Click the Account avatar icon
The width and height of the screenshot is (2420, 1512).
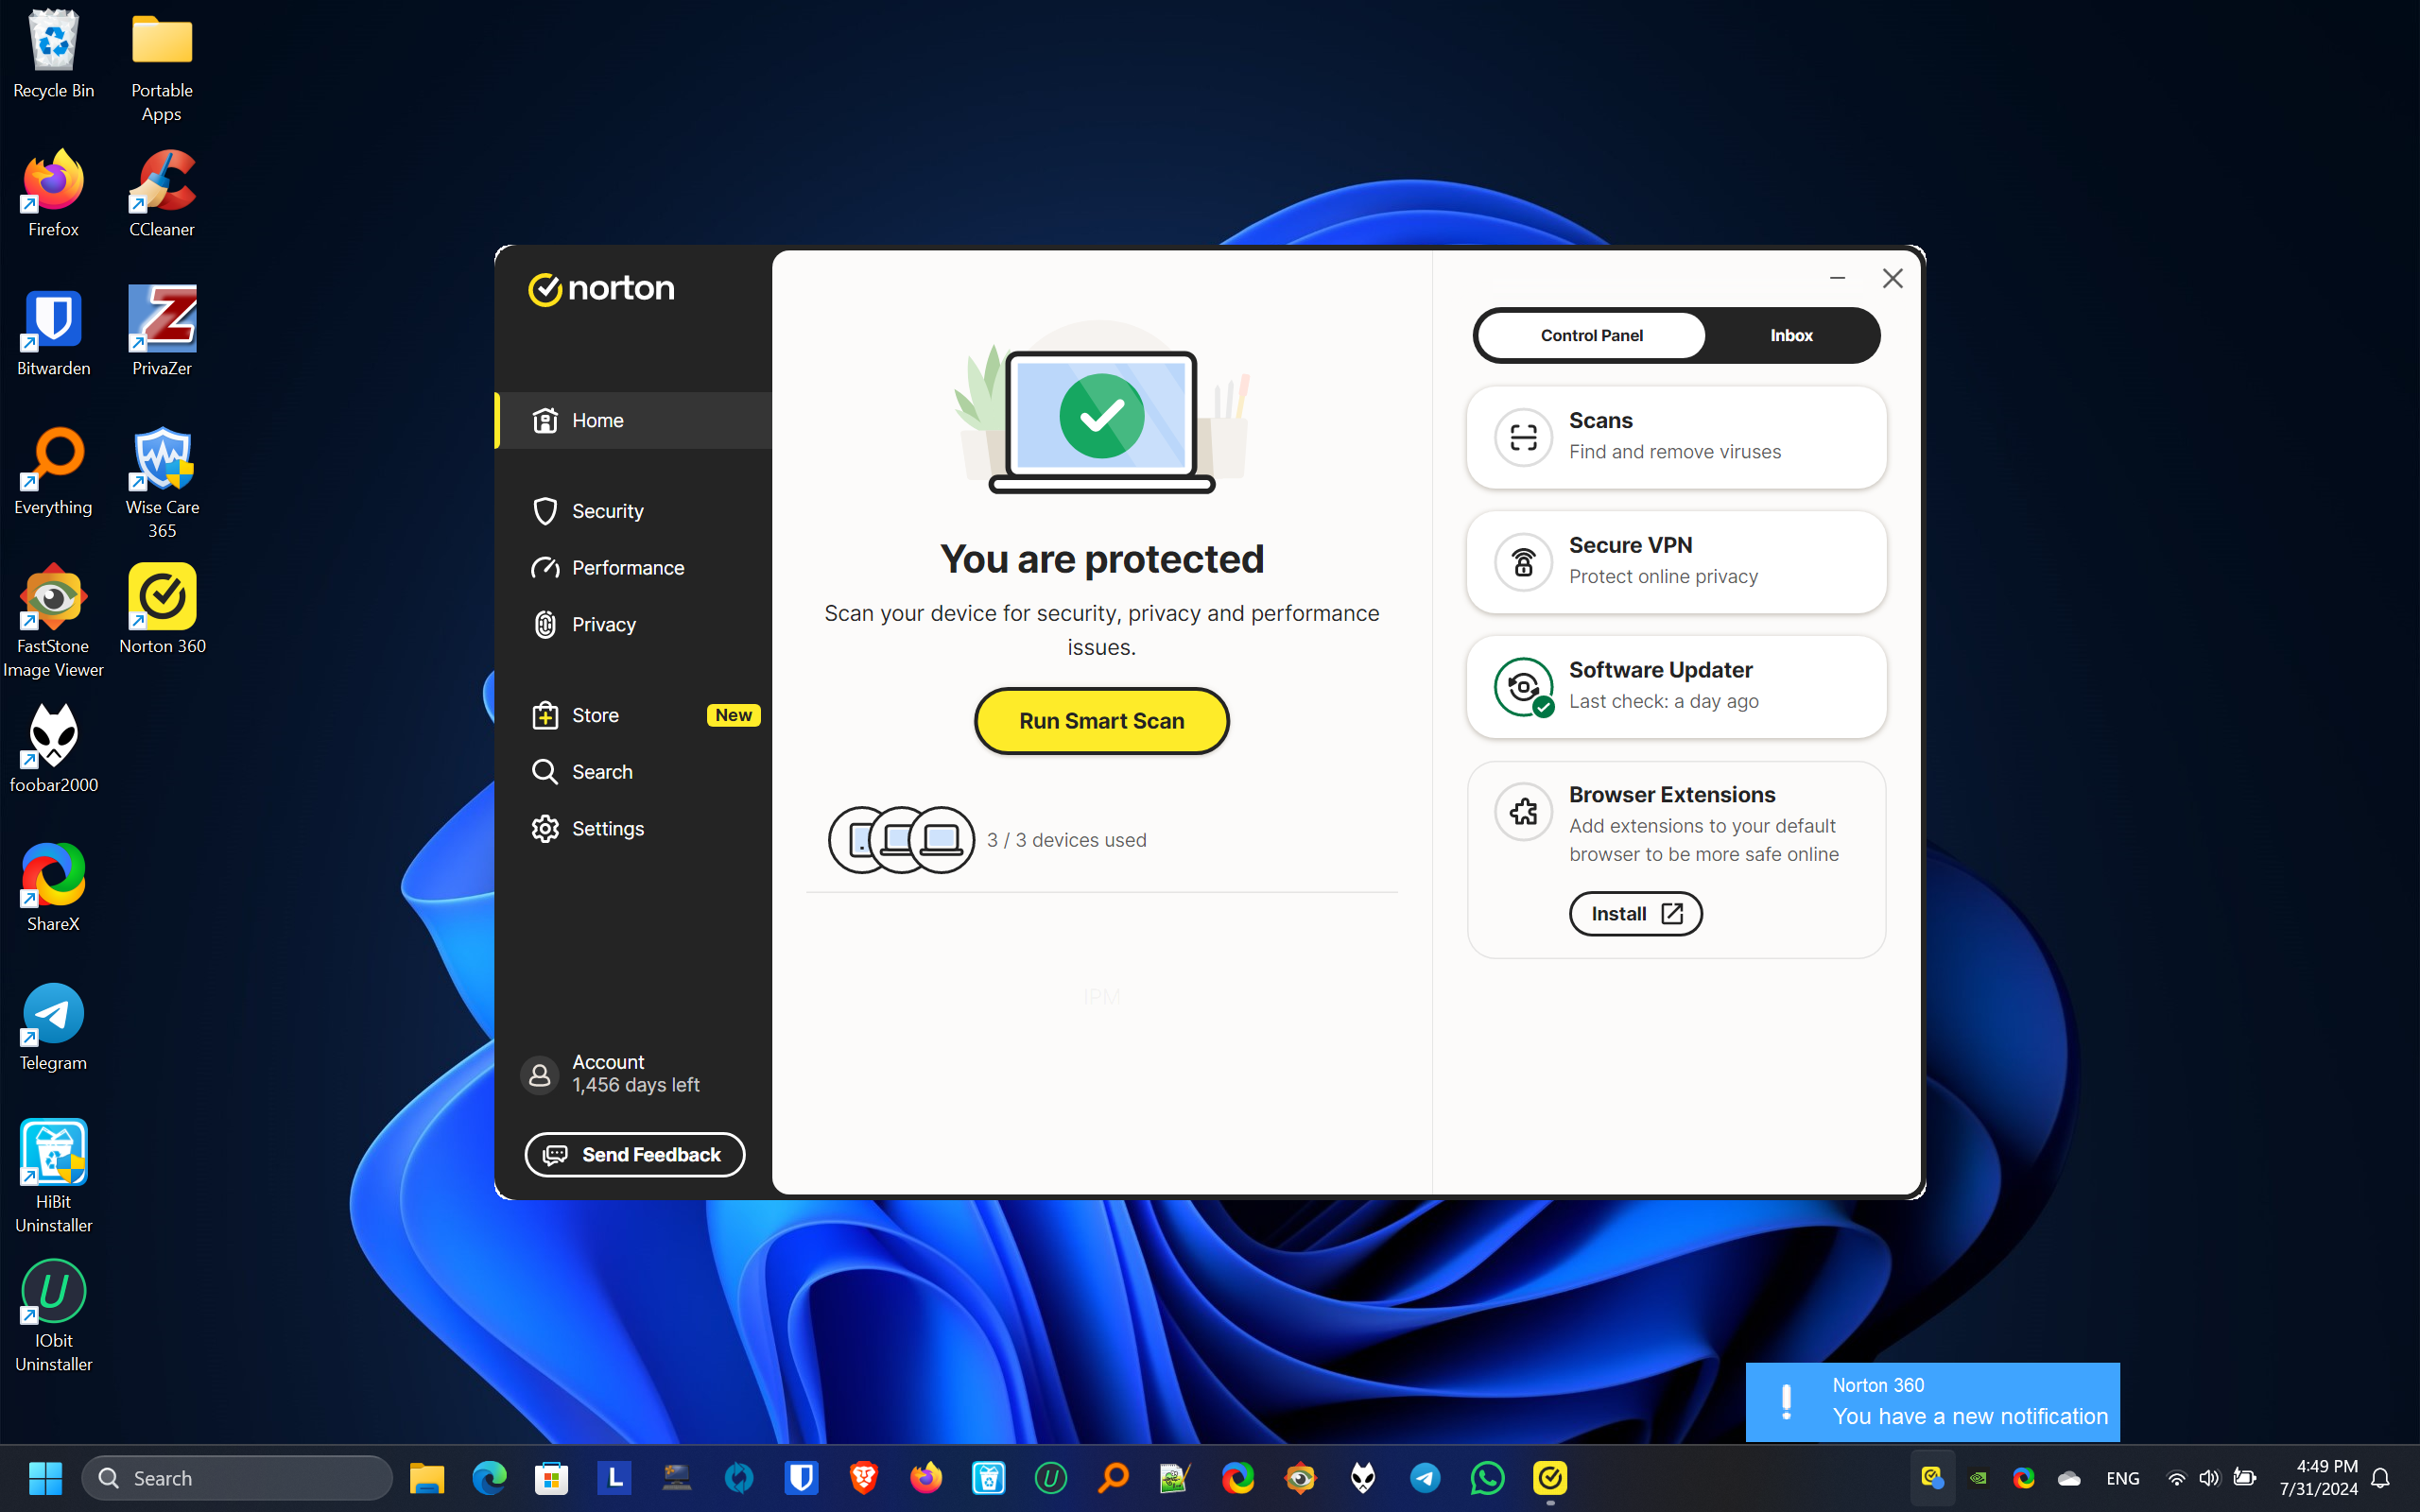point(540,1075)
